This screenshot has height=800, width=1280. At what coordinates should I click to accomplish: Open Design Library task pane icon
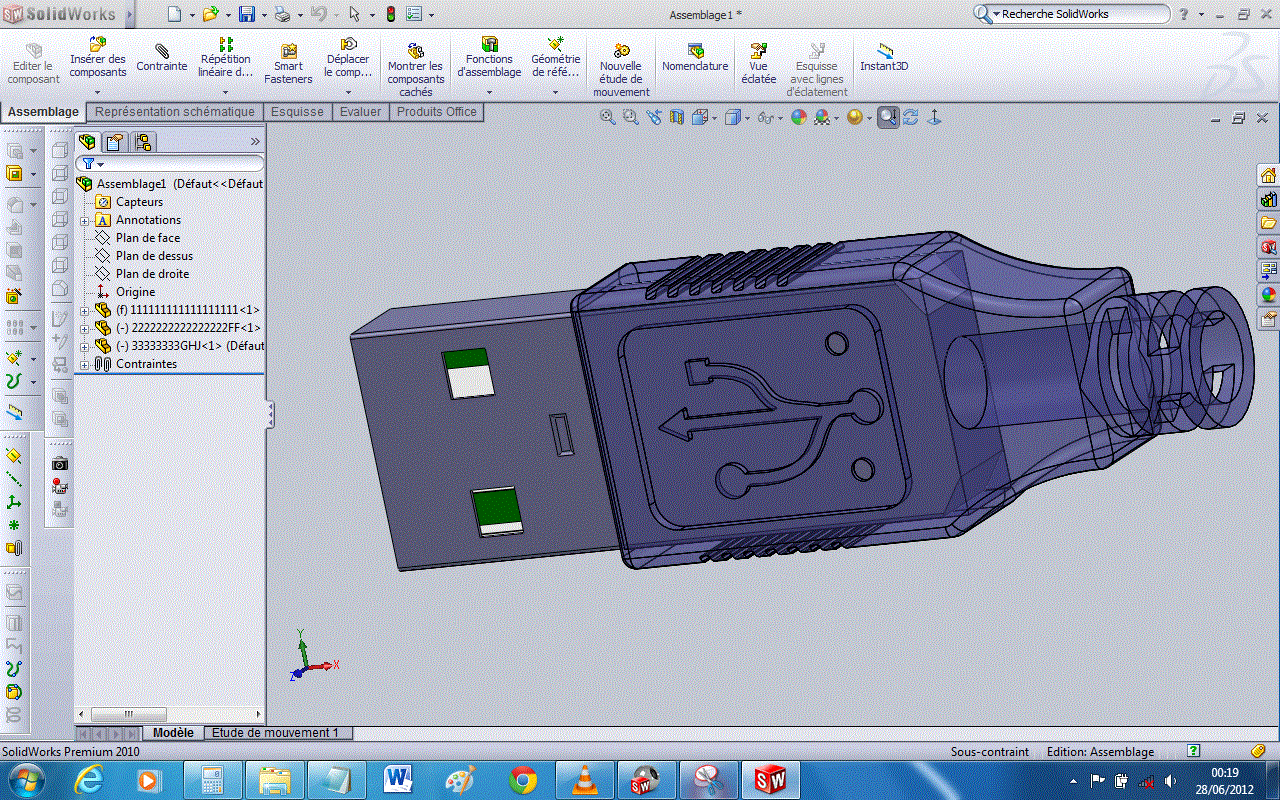click(1268, 199)
